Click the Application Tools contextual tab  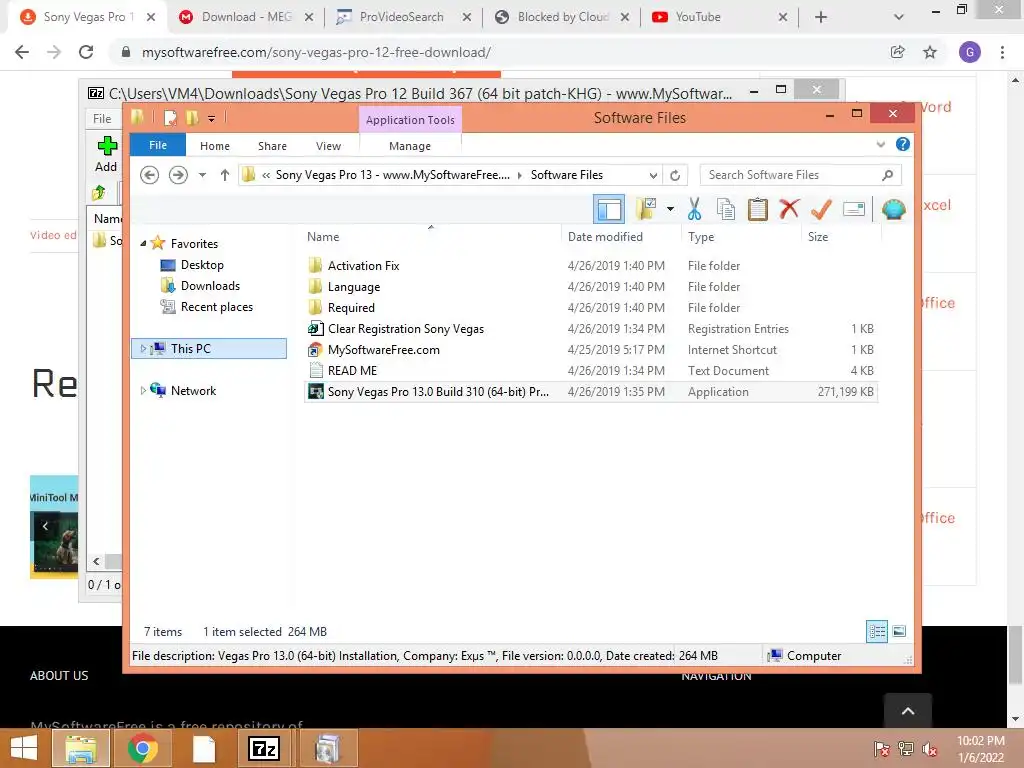(410, 120)
